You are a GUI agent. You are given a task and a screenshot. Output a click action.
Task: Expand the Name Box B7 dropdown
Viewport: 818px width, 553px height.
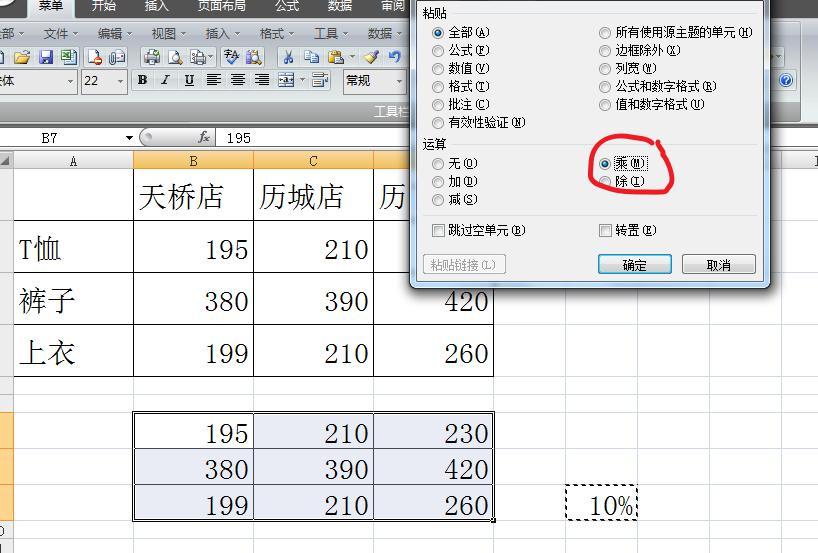129,138
